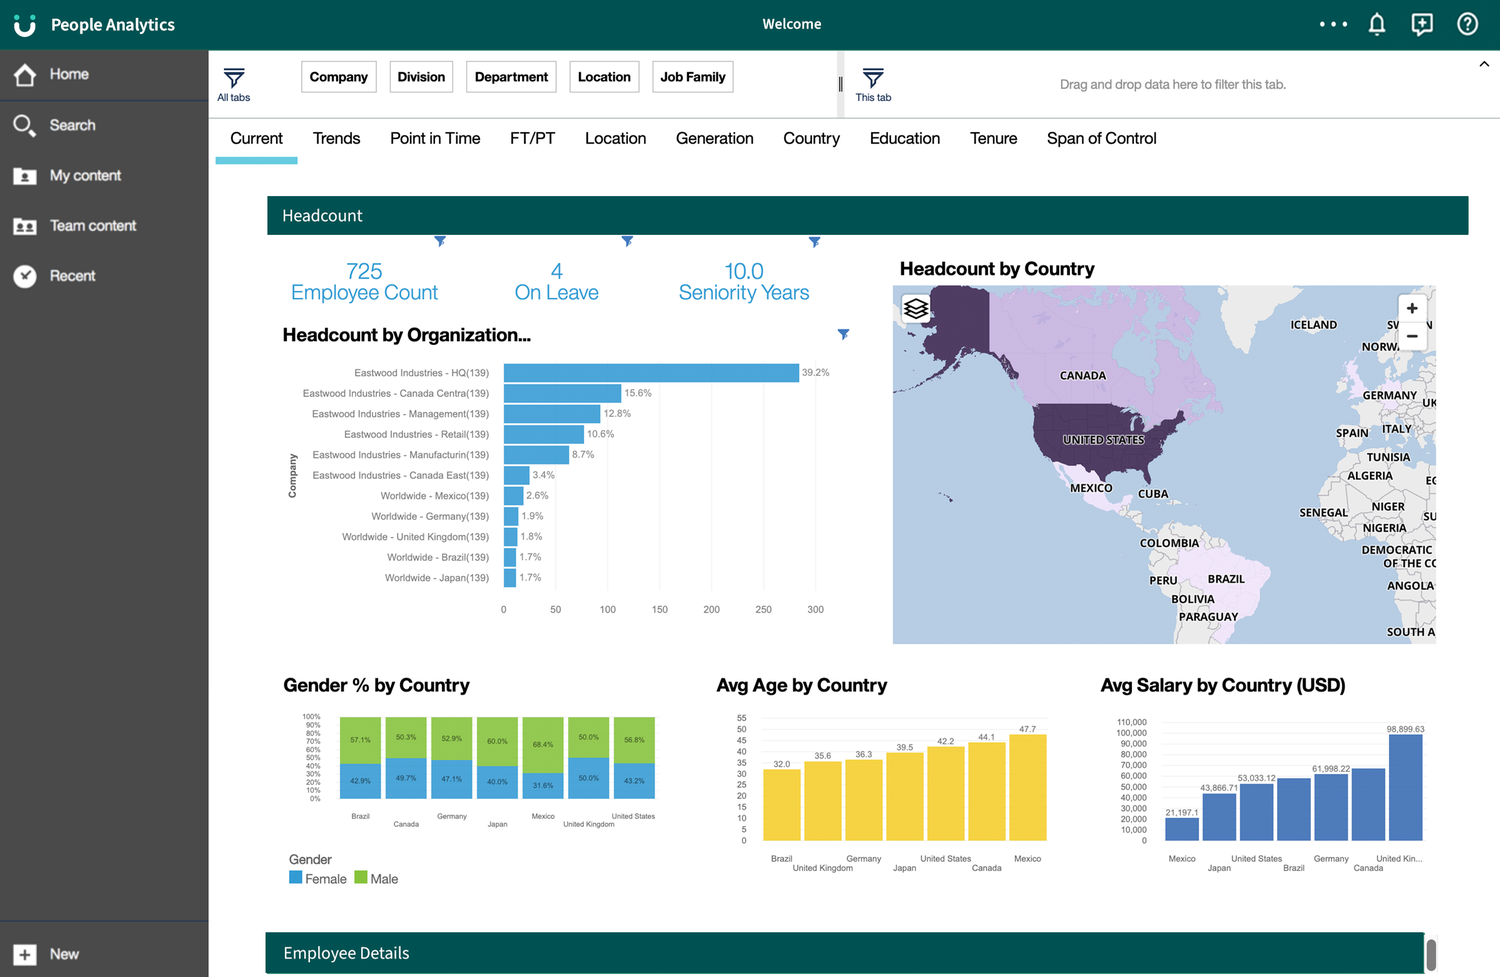Click filter icon above Employee Count

(440, 241)
